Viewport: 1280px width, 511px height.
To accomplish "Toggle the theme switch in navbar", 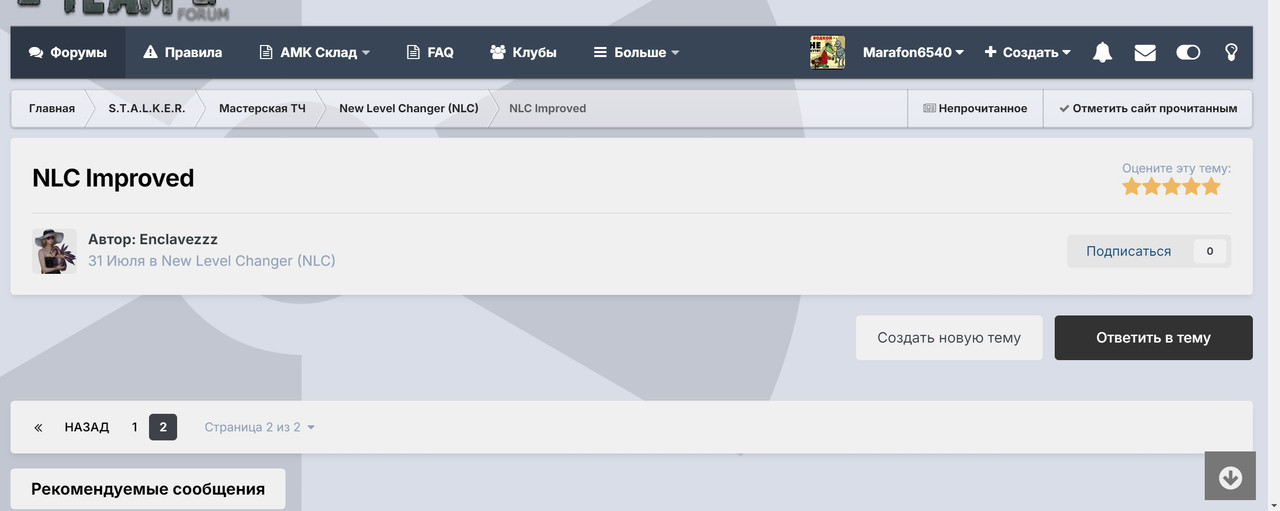I will tap(1188, 52).
